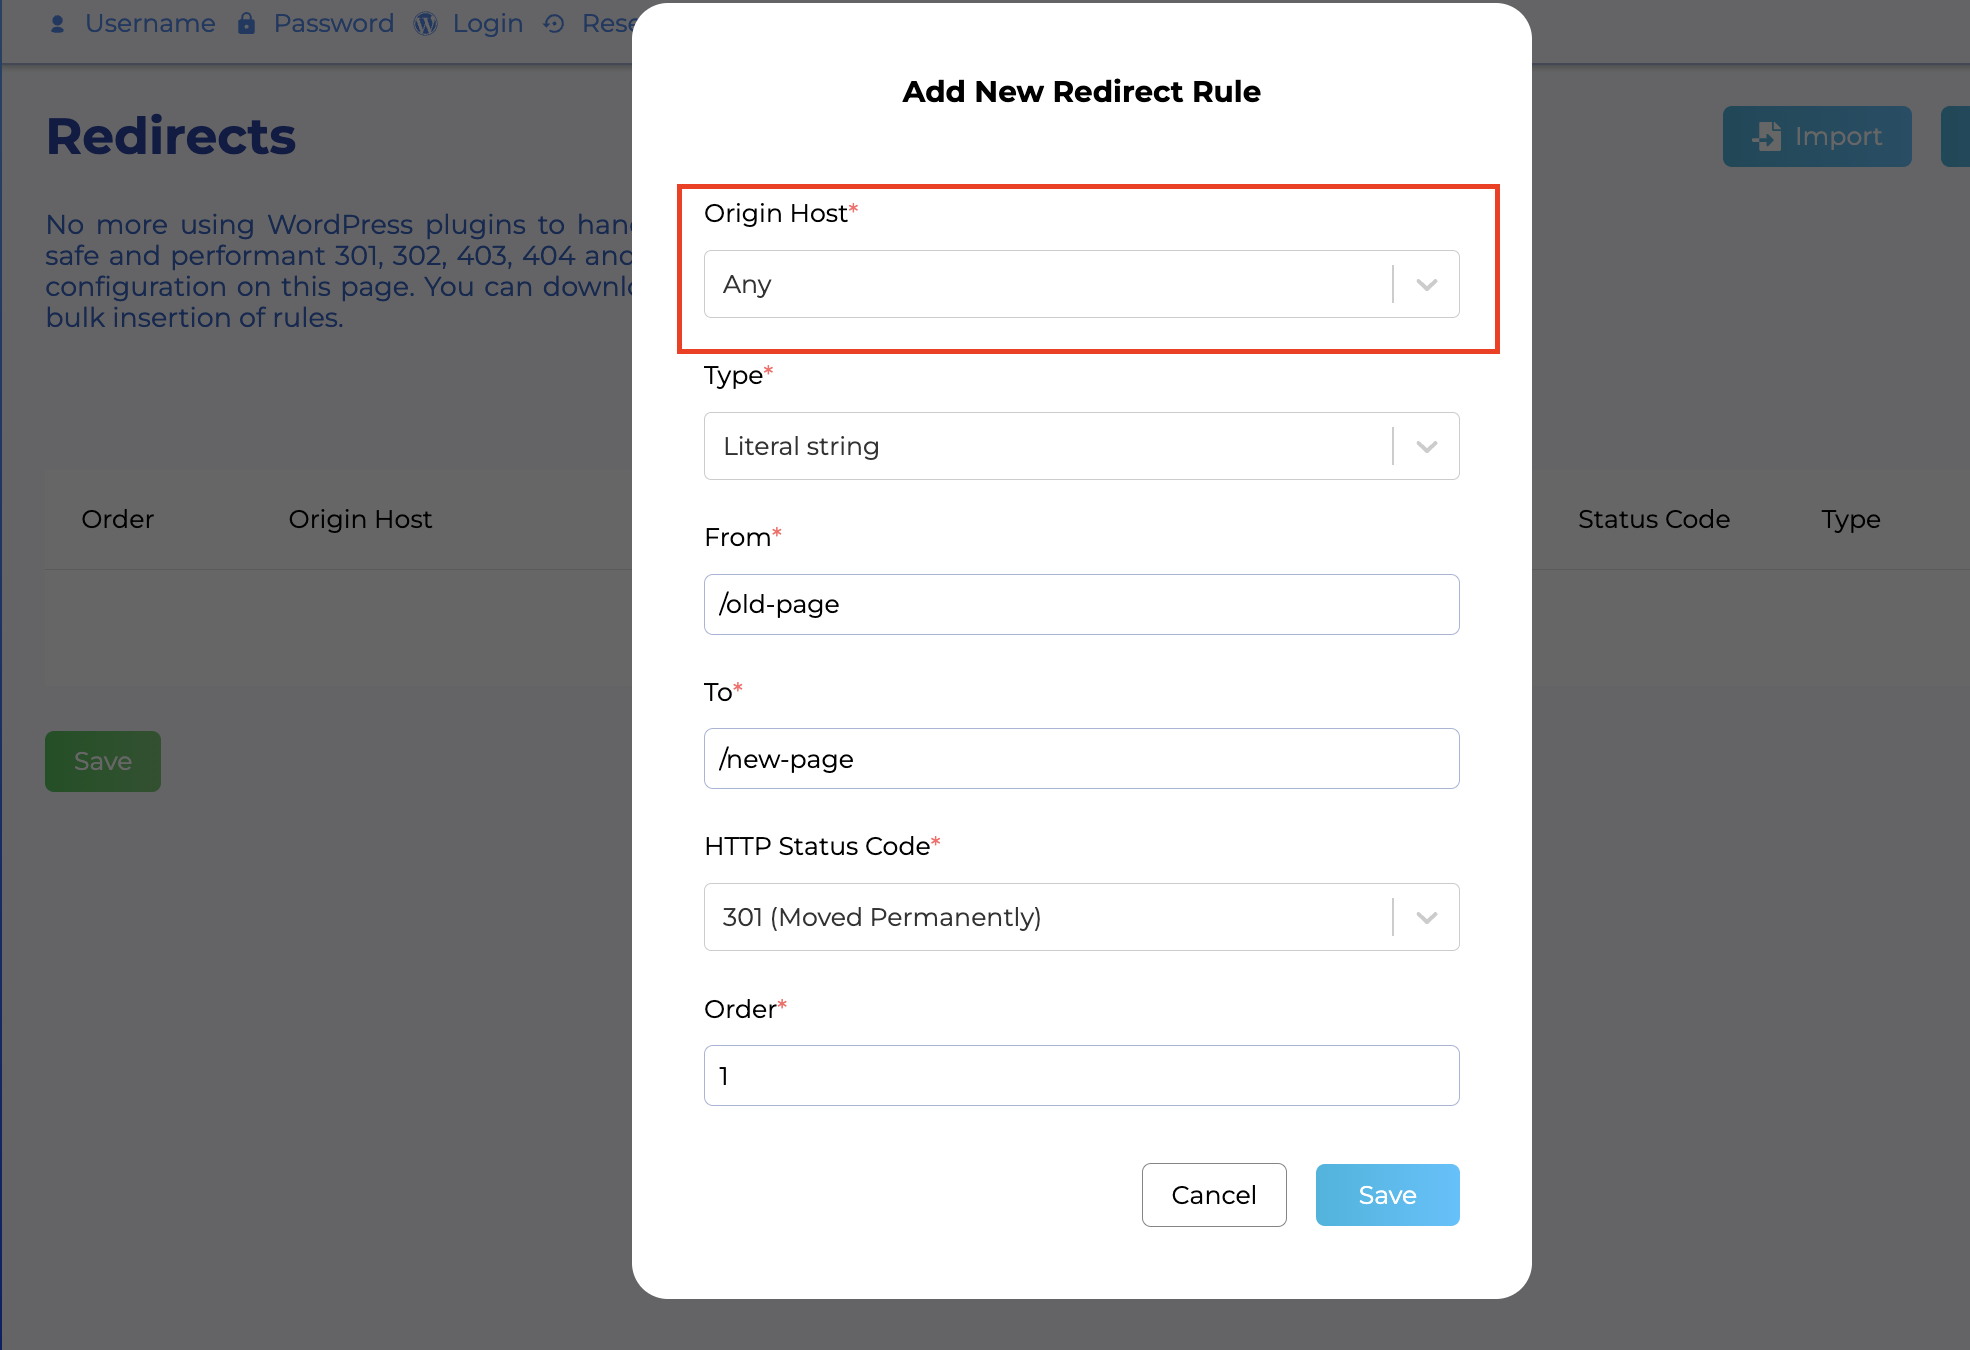Click the WordPress Login icon
Image resolution: width=1970 pixels, height=1350 pixels.
(424, 23)
